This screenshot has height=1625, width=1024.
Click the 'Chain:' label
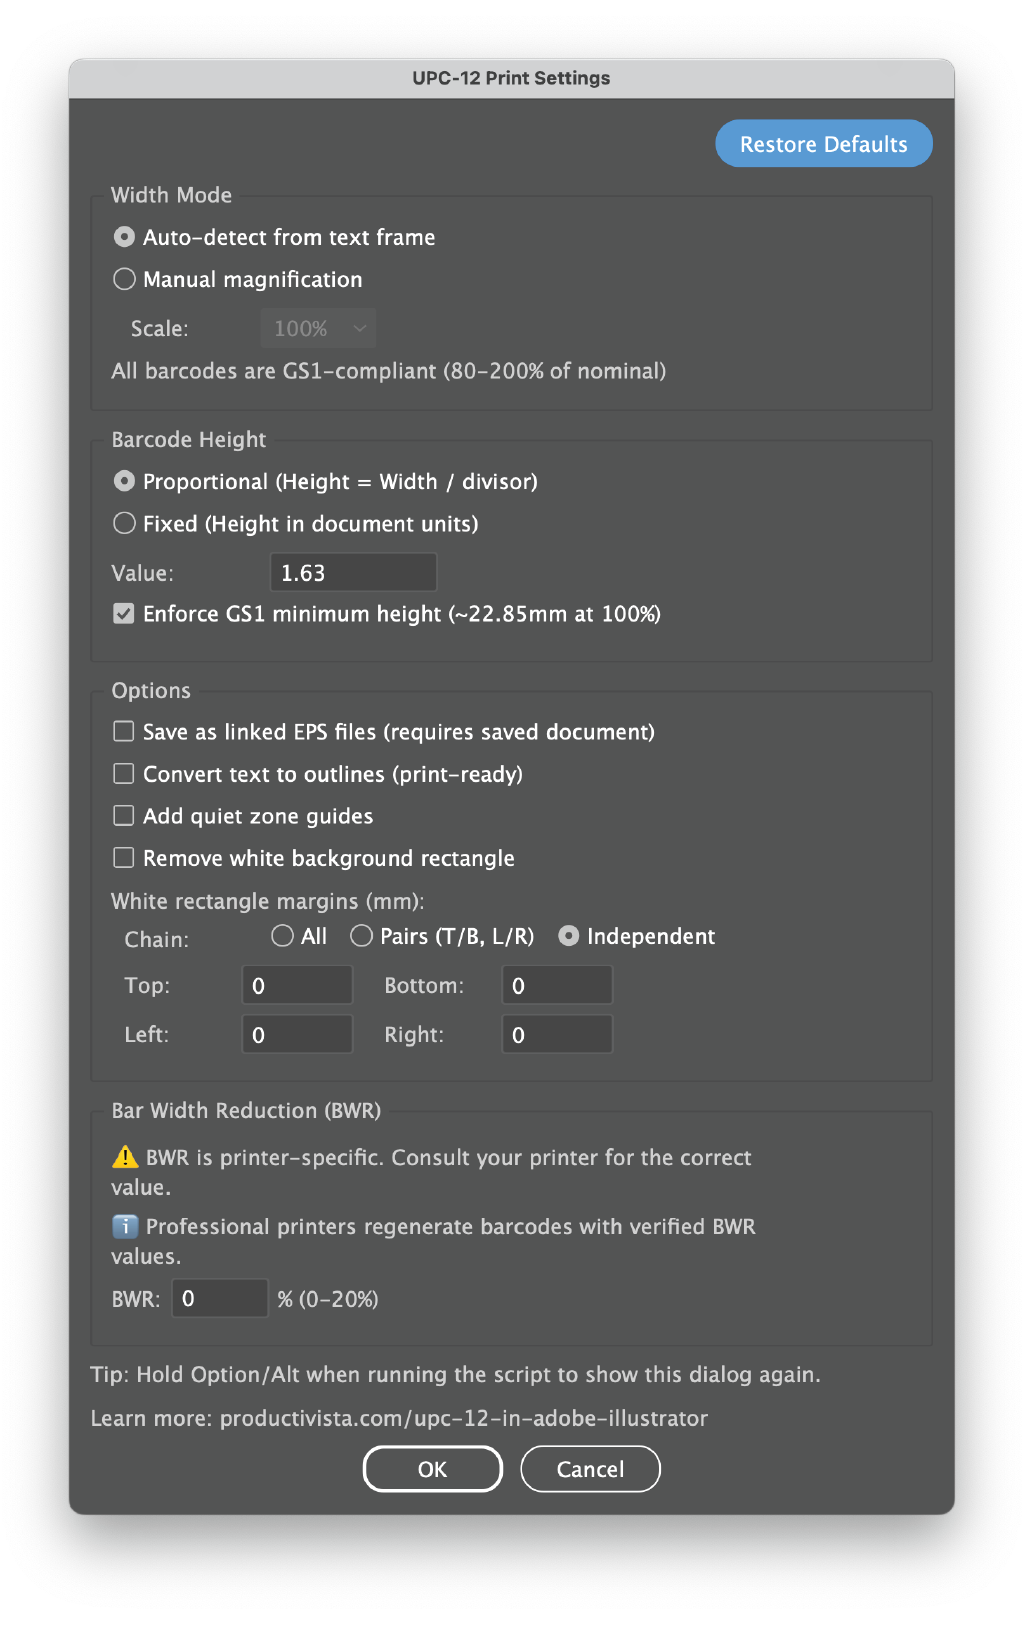tap(157, 939)
